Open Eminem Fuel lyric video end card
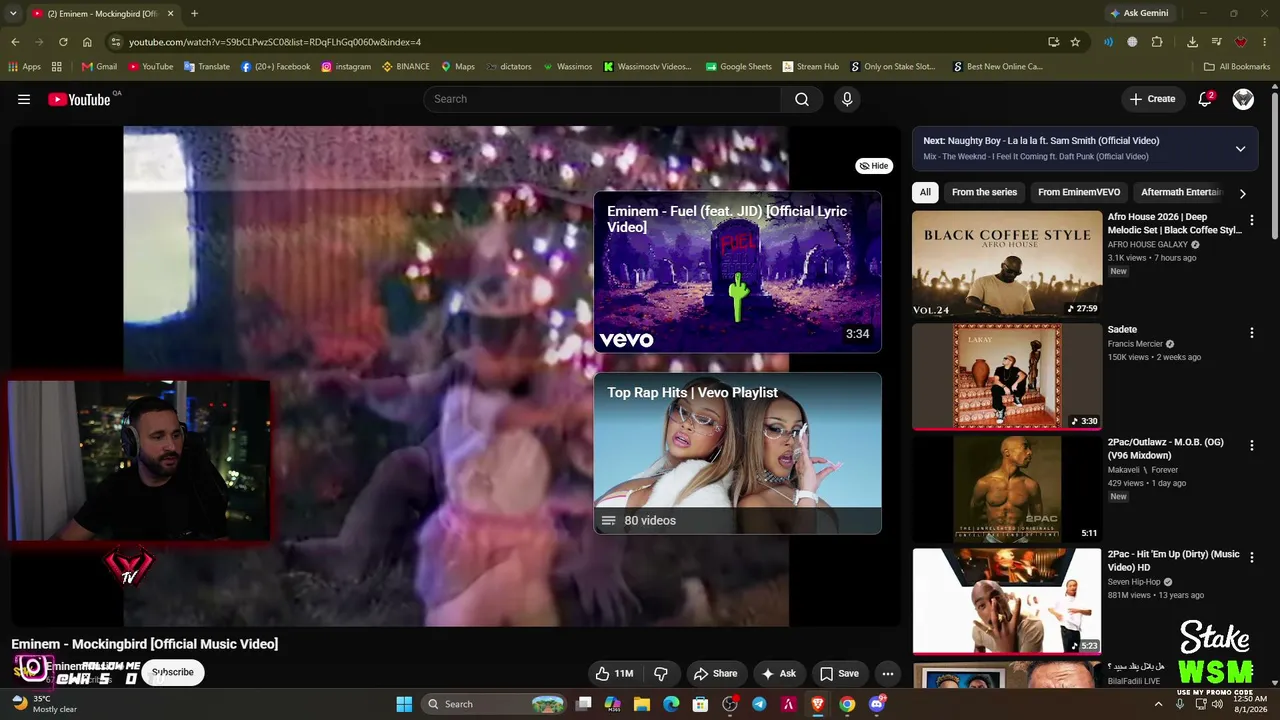The width and height of the screenshot is (1280, 720). (x=738, y=272)
